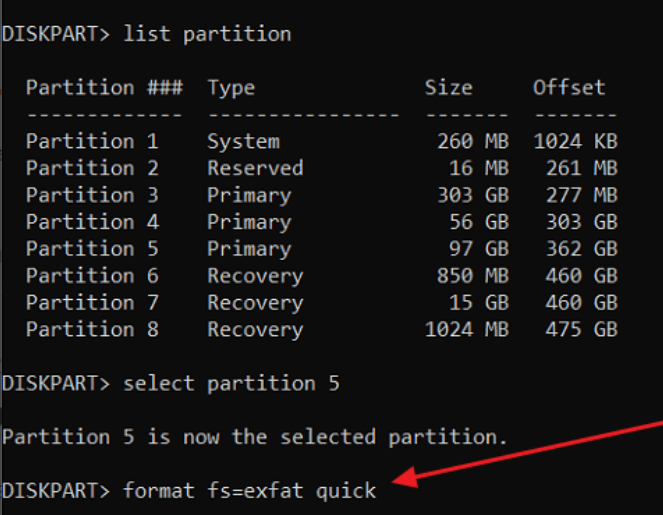Click the 1024 KB offset value
Viewport: 663px width, 515px height.
tap(575, 141)
